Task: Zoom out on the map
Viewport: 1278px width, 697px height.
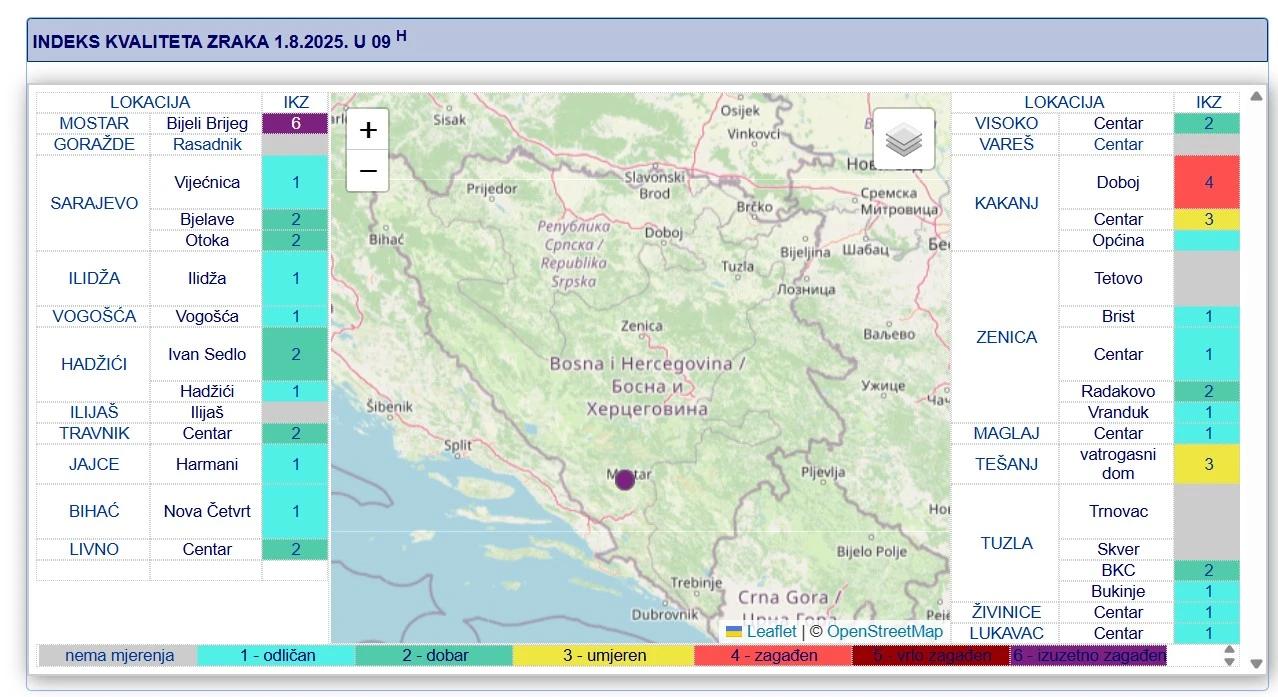Action: [367, 171]
